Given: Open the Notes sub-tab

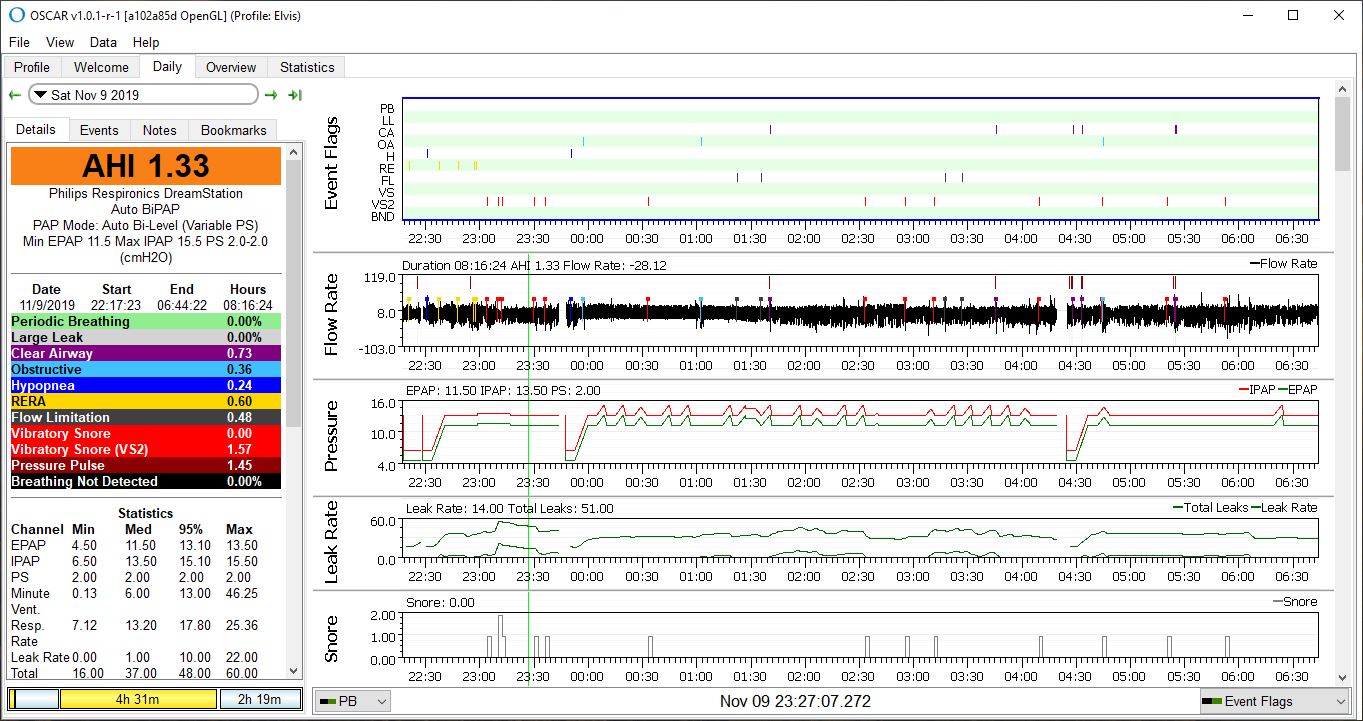Looking at the screenshot, I should pyautogui.click(x=159, y=130).
